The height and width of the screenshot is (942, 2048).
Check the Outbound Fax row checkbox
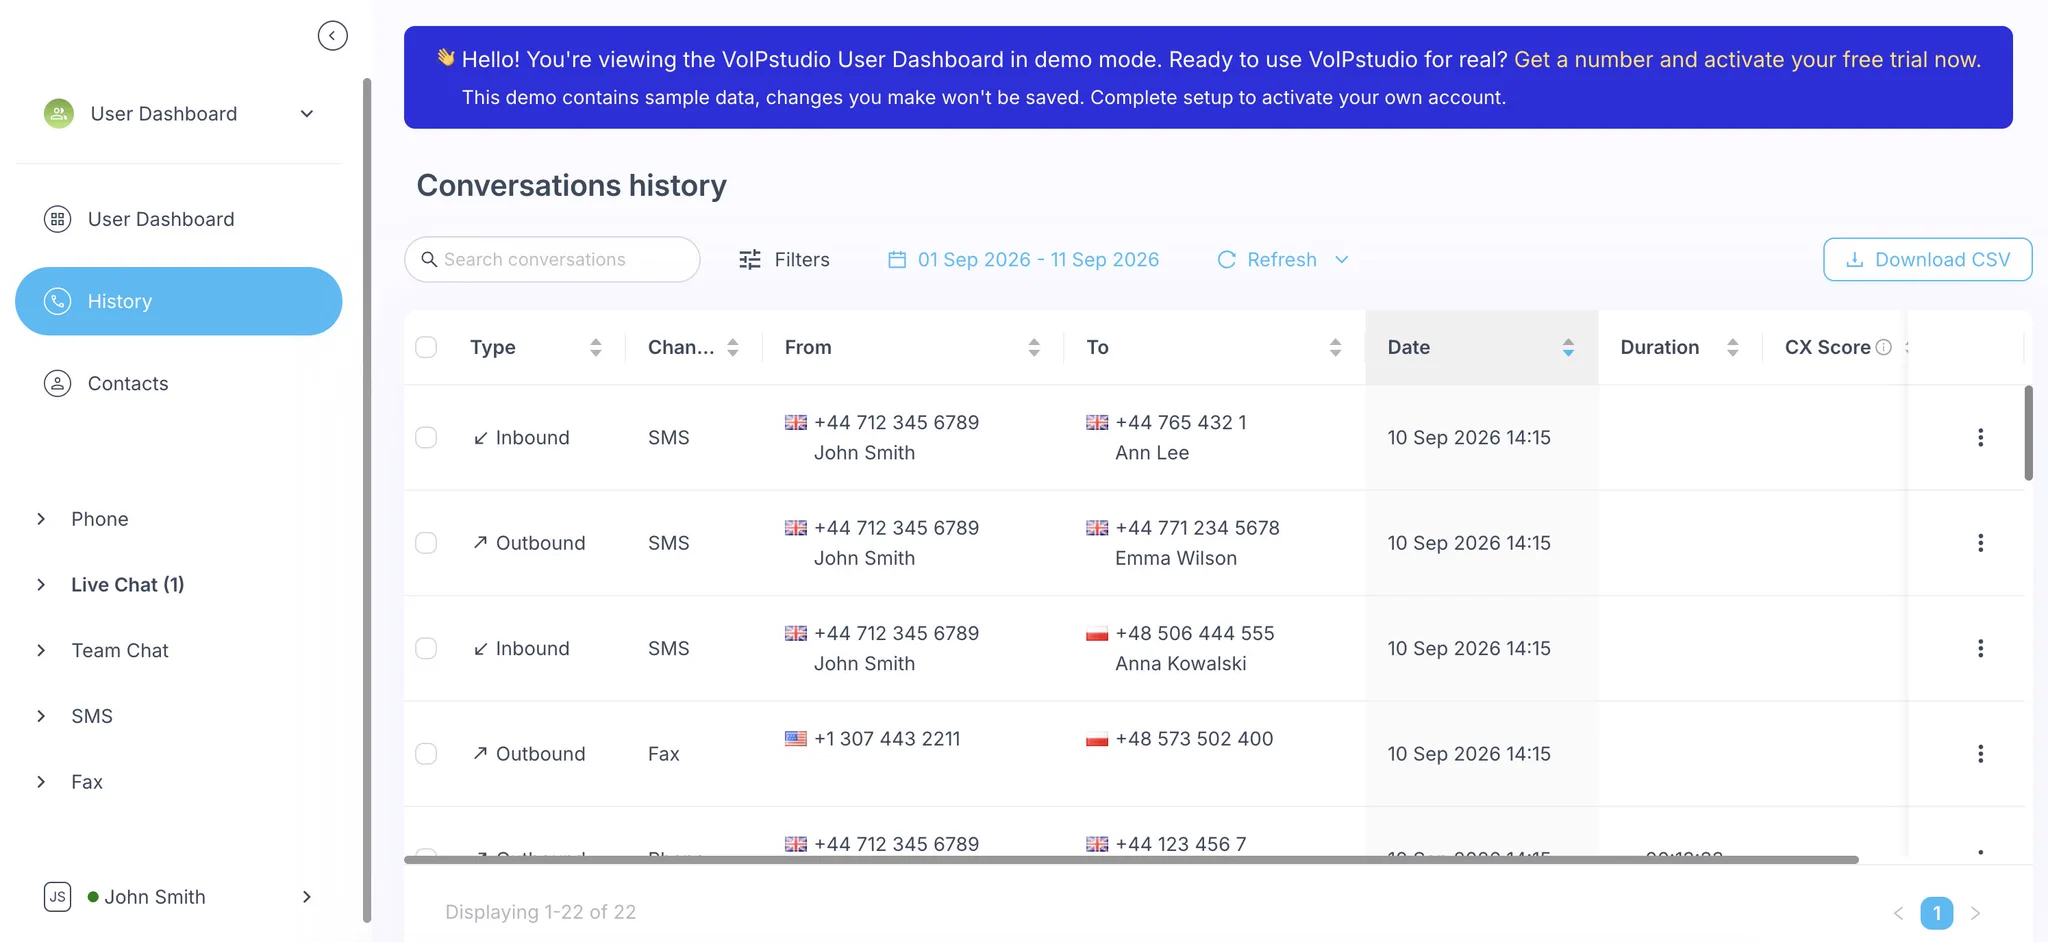(426, 754)
